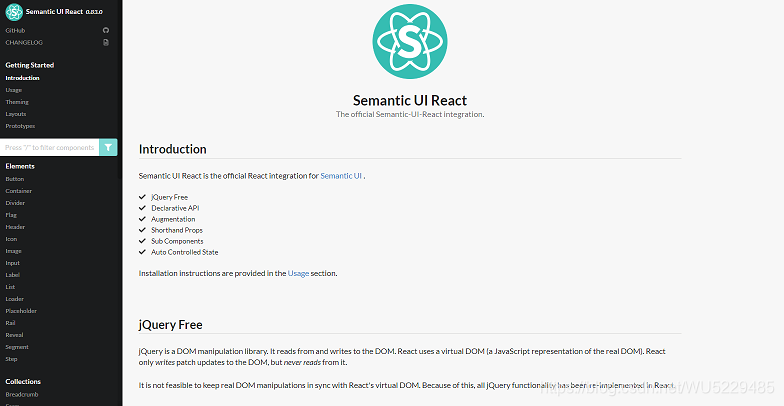Select Introduction in the sidebar
Image resolution: width=784 pixels, height=406 pixels.
[22, 78]
